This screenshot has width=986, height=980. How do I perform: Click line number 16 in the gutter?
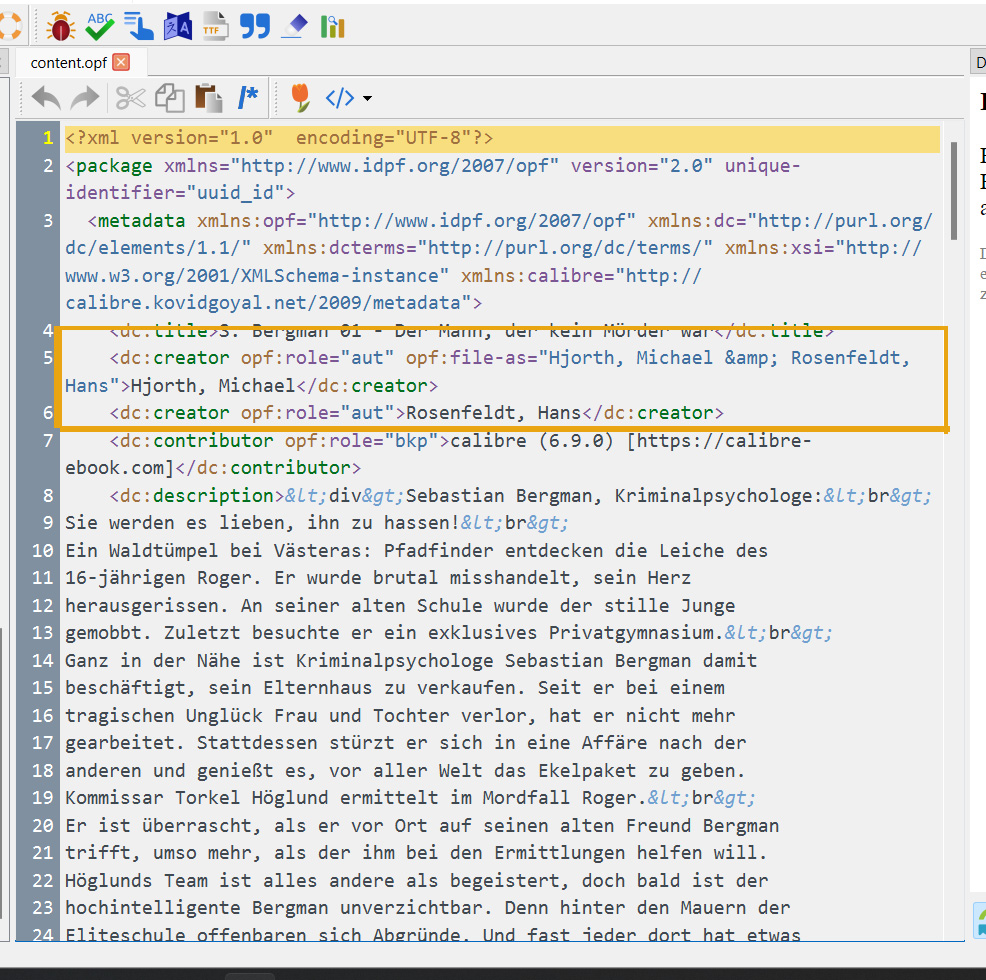pos(42,715)
